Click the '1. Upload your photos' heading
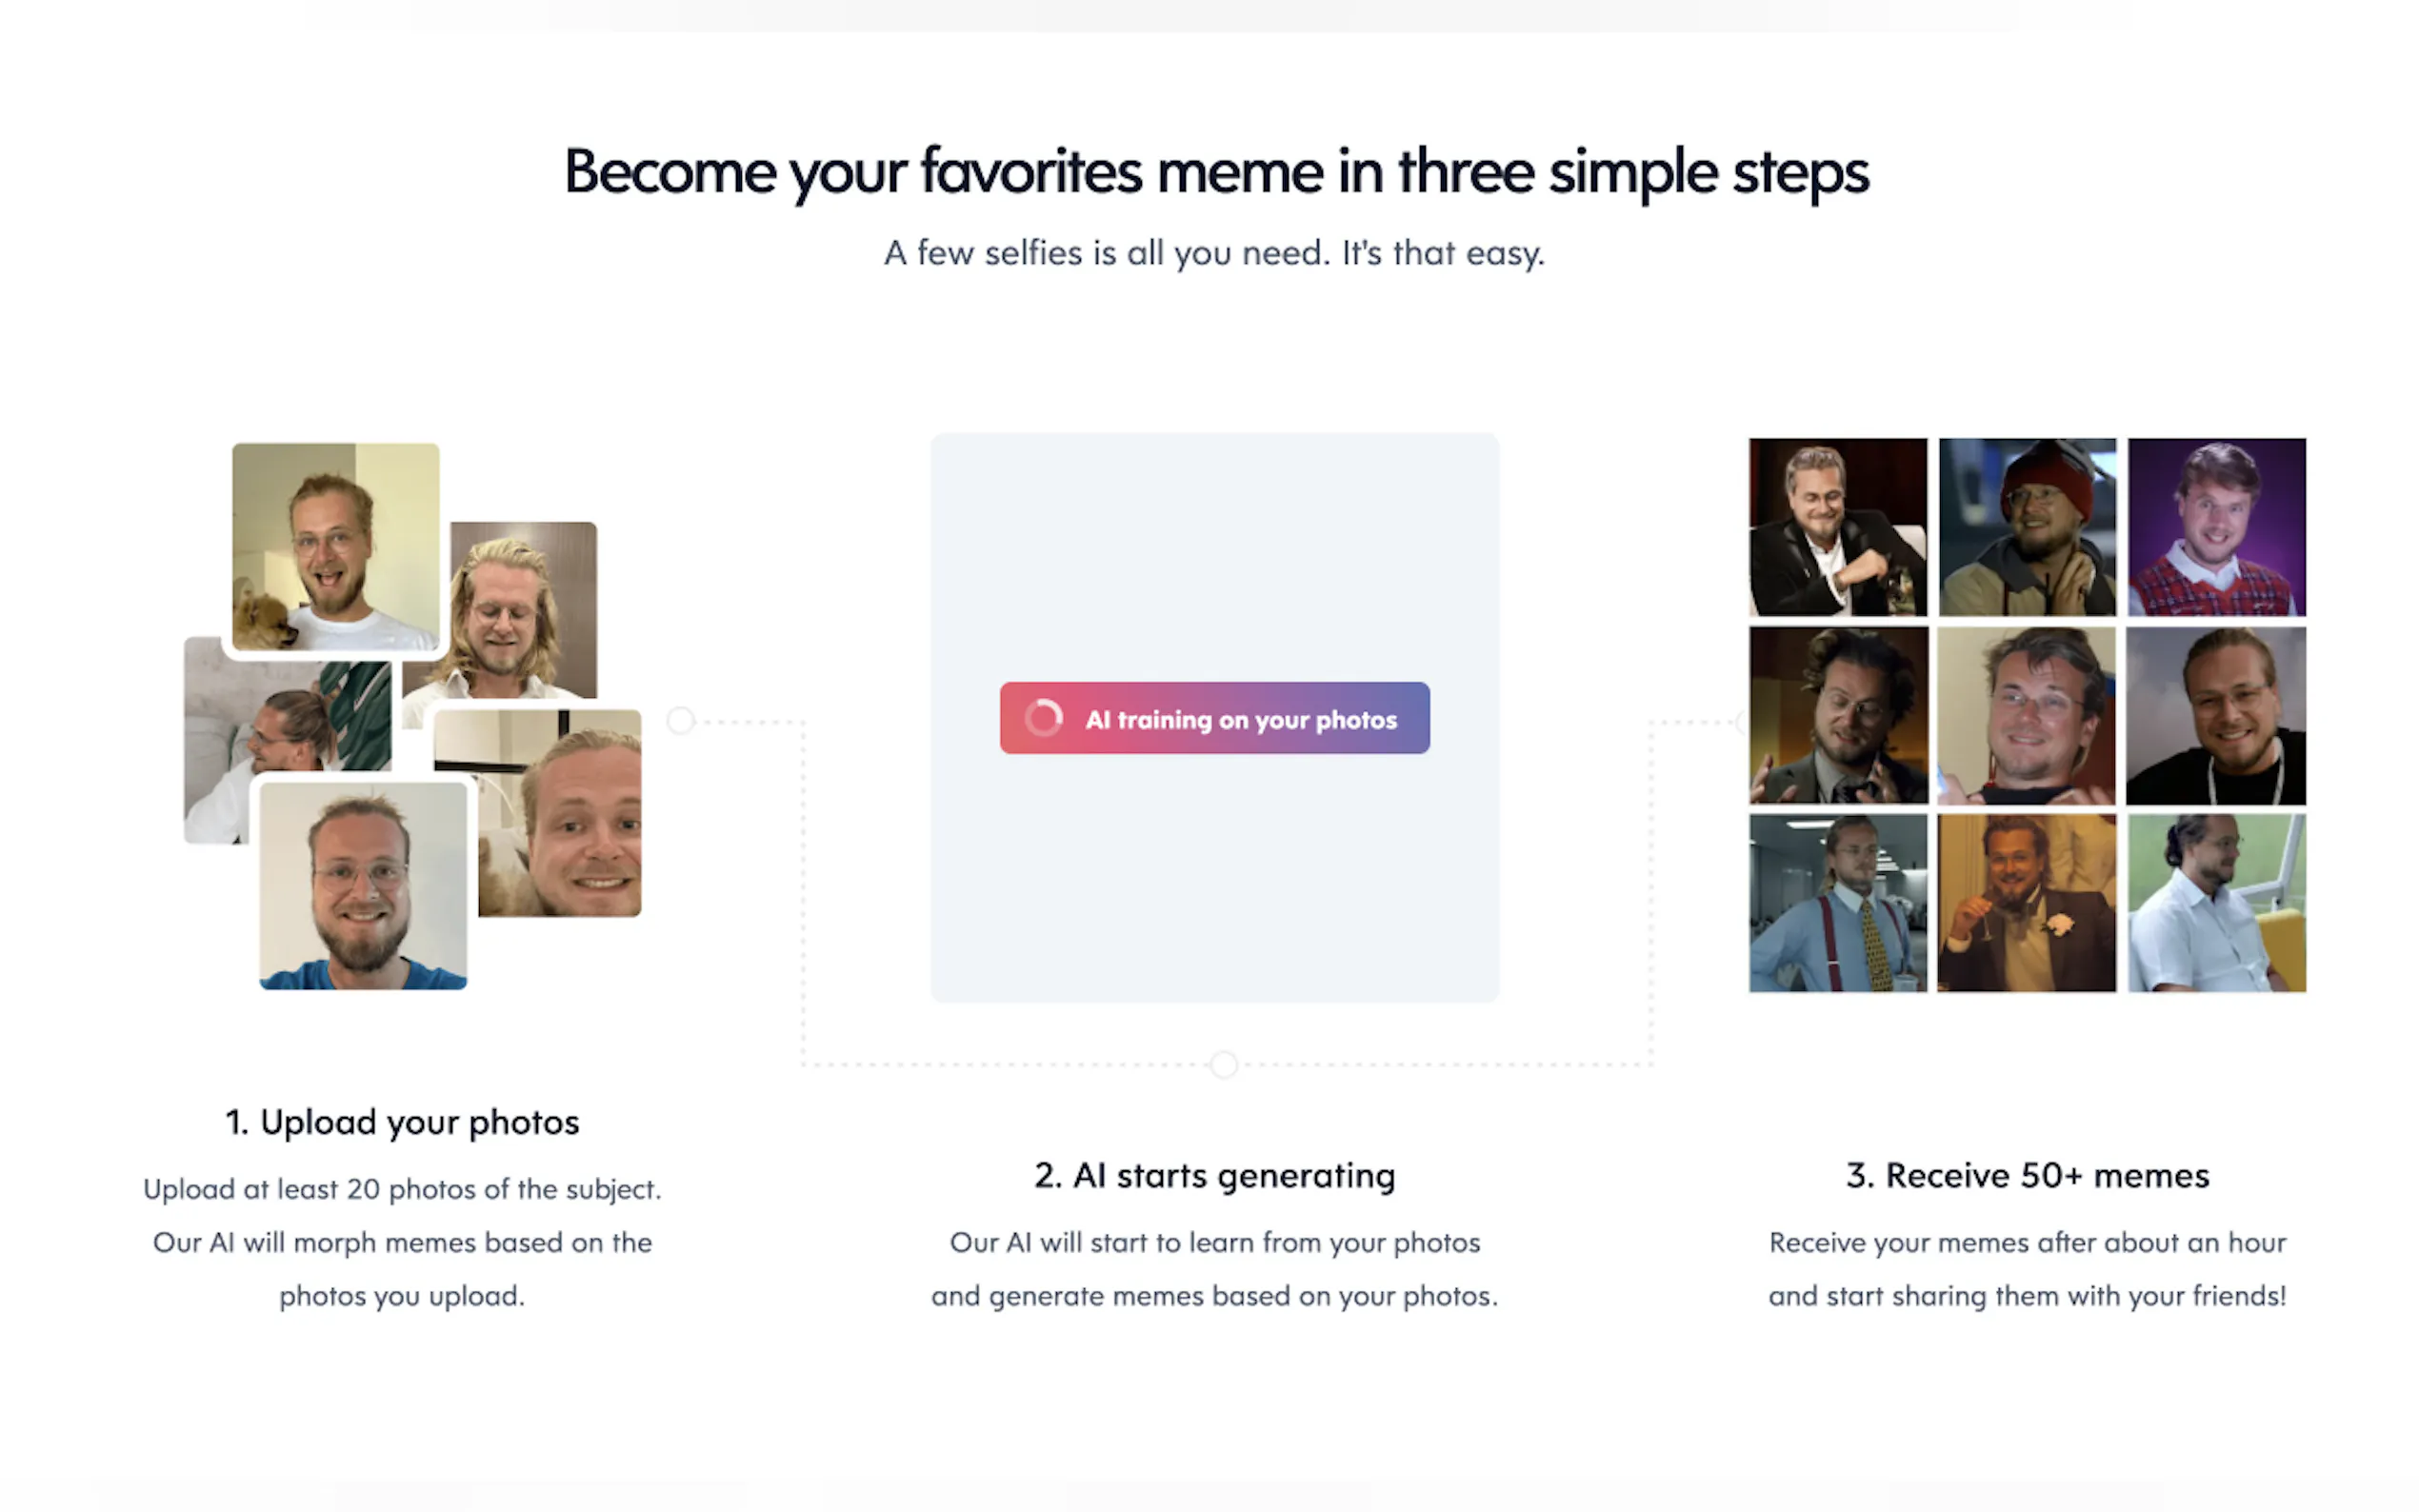Viewport: 2419px width, 1512px height. coord(402,1123)
